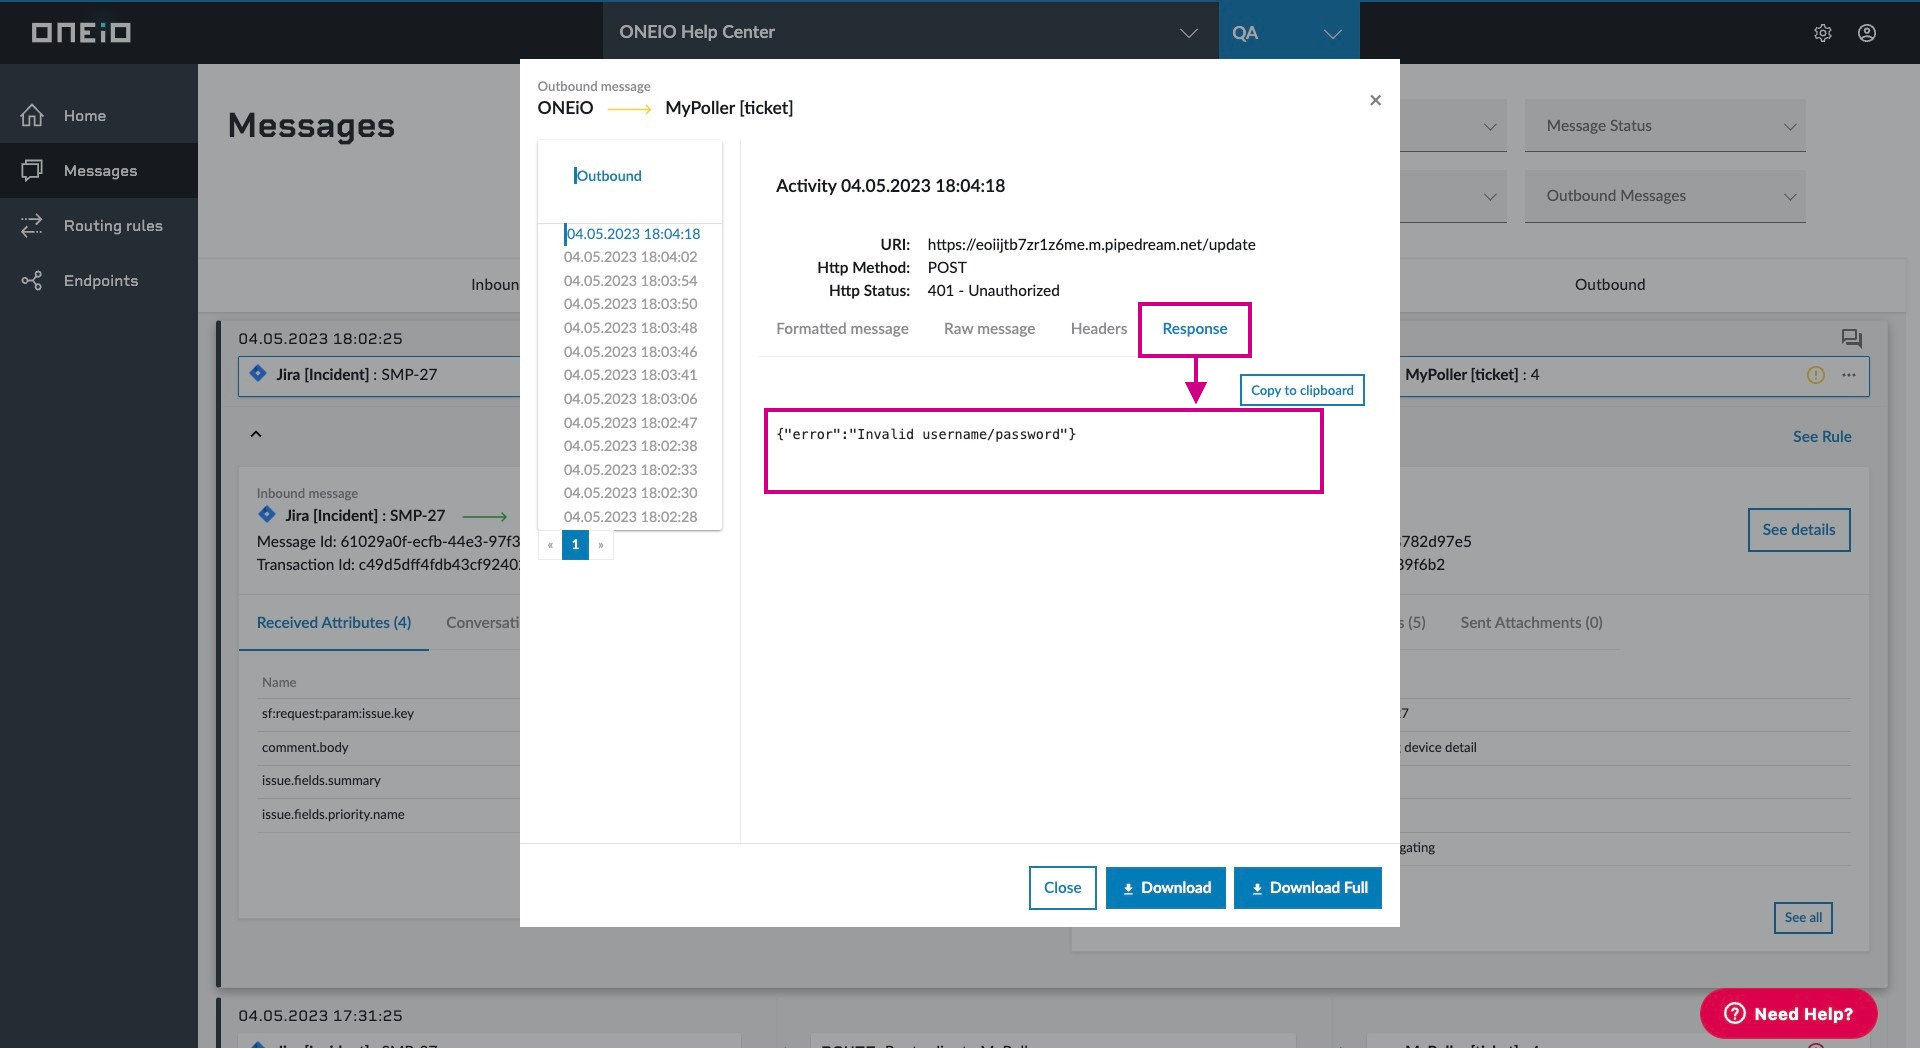The width and height of the screenshot is (1920, 1049).
Task: Open Received Attributes (4) tab
Action: (x=334, y=623)
